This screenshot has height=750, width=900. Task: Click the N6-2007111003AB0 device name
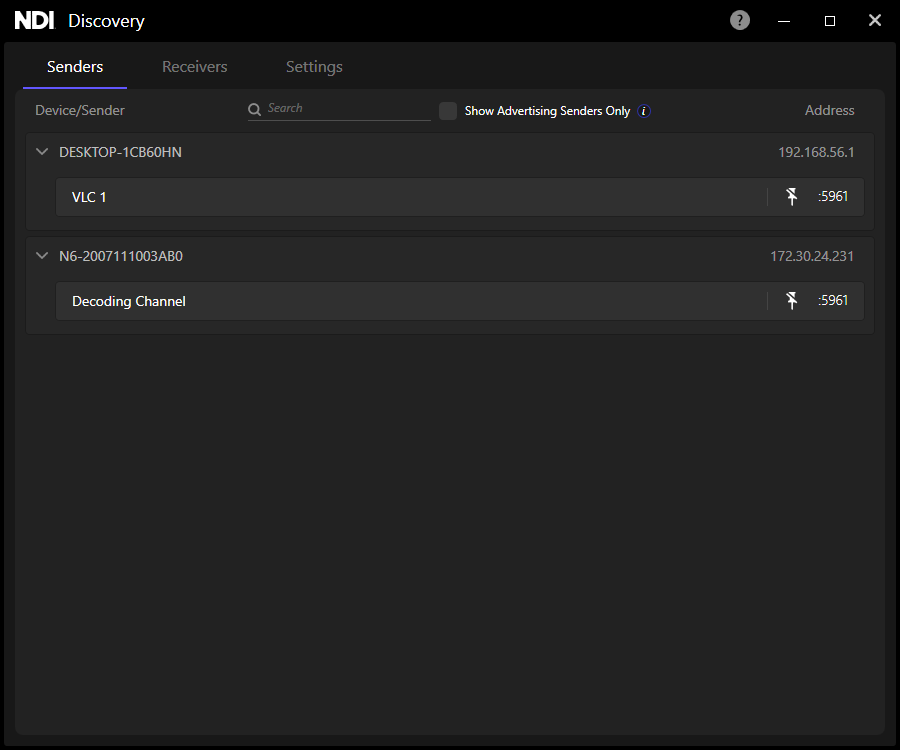tap(121, 256)
